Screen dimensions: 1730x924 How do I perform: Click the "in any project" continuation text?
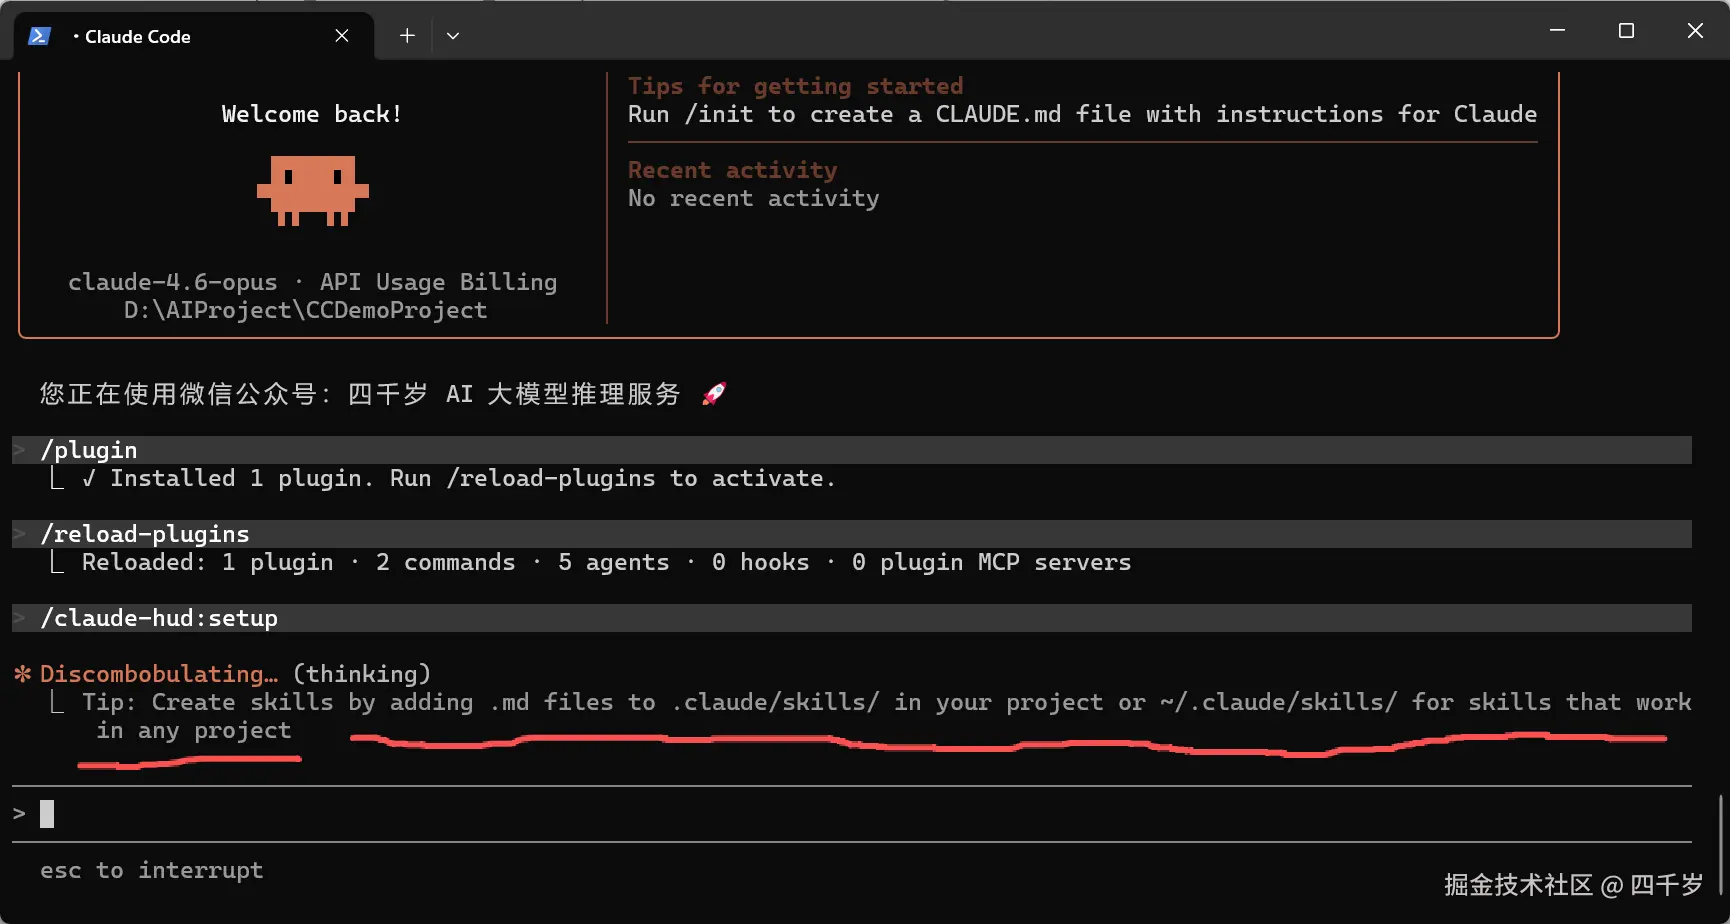click(194, 730)
